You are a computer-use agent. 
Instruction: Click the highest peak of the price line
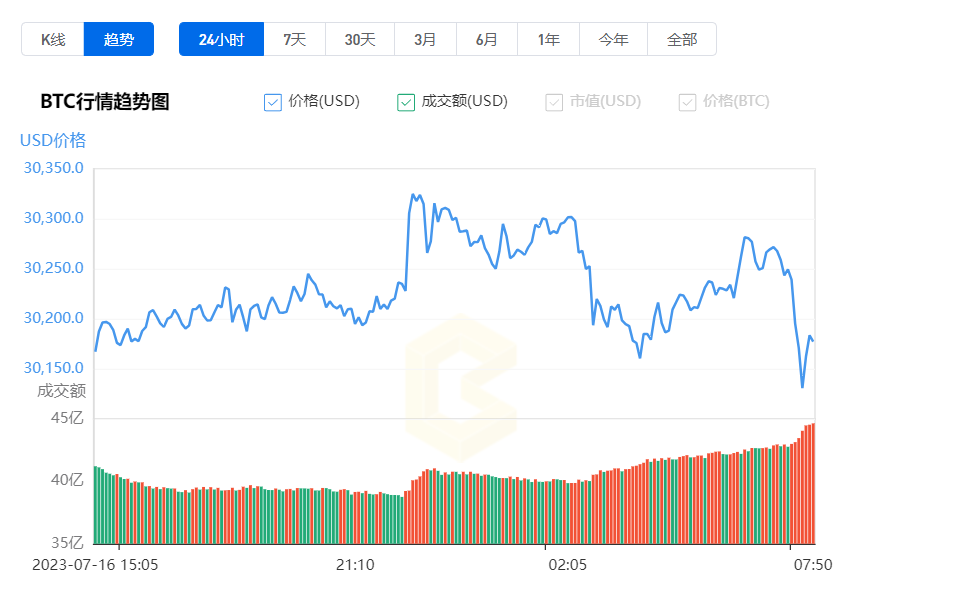[414, 193]
